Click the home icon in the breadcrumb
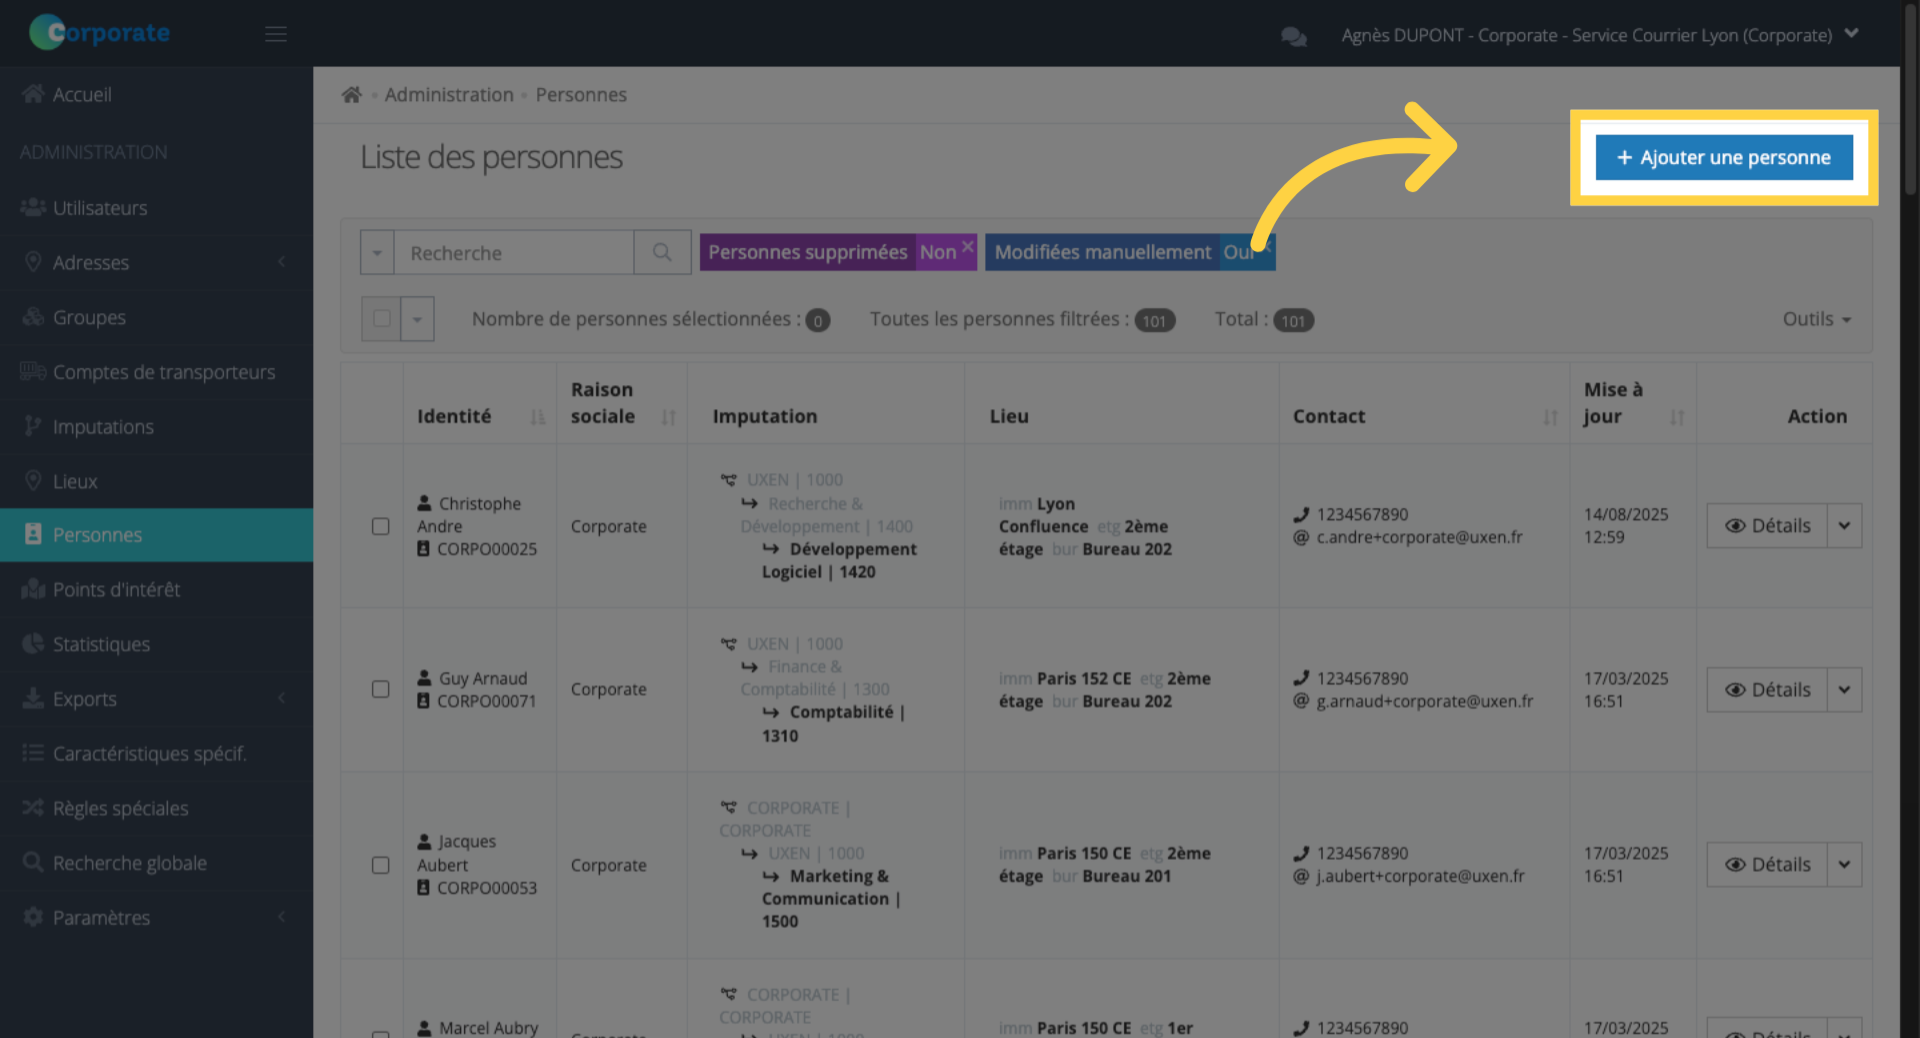The width and height of the screenshot is (1920, 1038). tap(351, 94)
